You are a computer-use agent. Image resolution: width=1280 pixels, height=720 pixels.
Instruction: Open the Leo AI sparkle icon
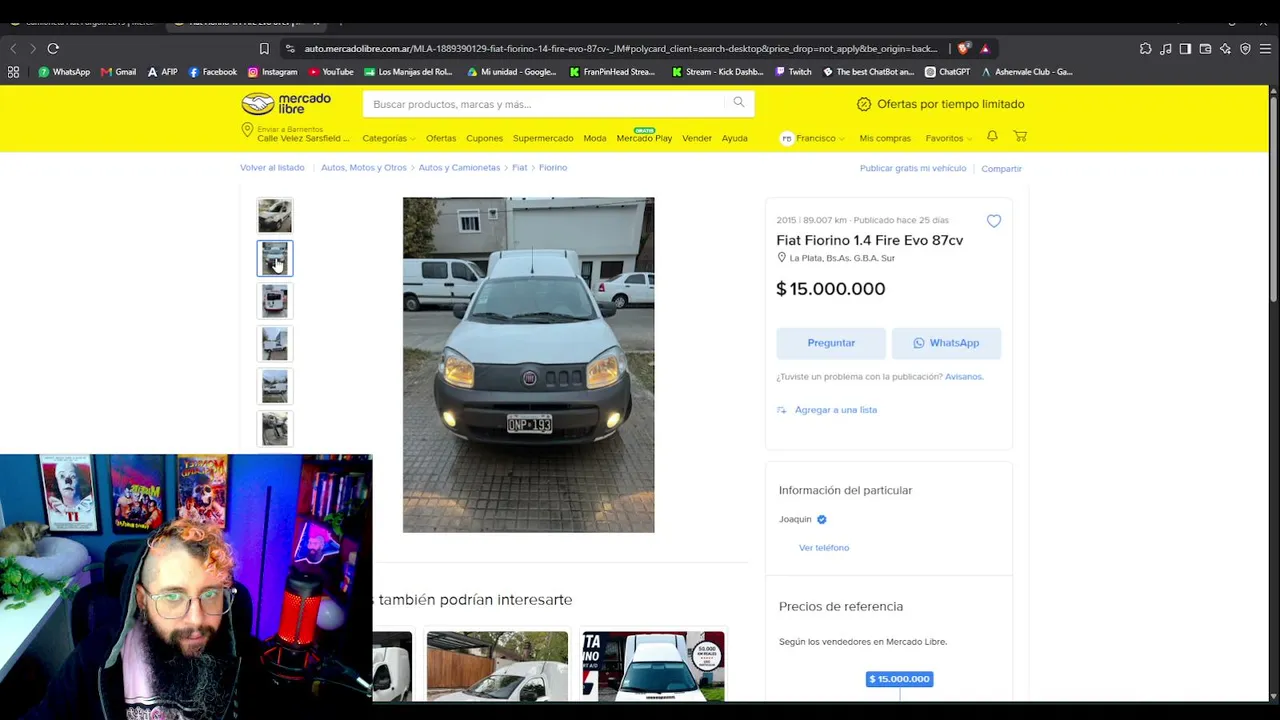click(1225, 48)
